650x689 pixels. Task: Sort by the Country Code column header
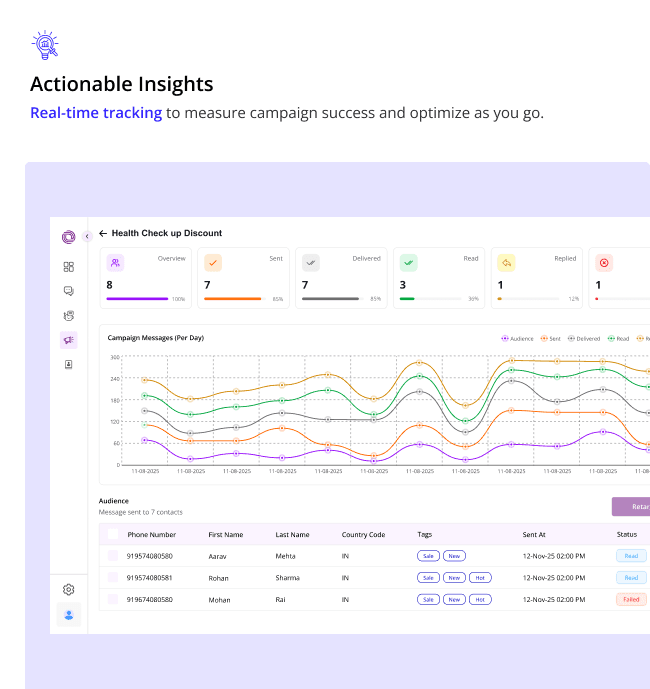pyautogui.click(x=363, y=534)
